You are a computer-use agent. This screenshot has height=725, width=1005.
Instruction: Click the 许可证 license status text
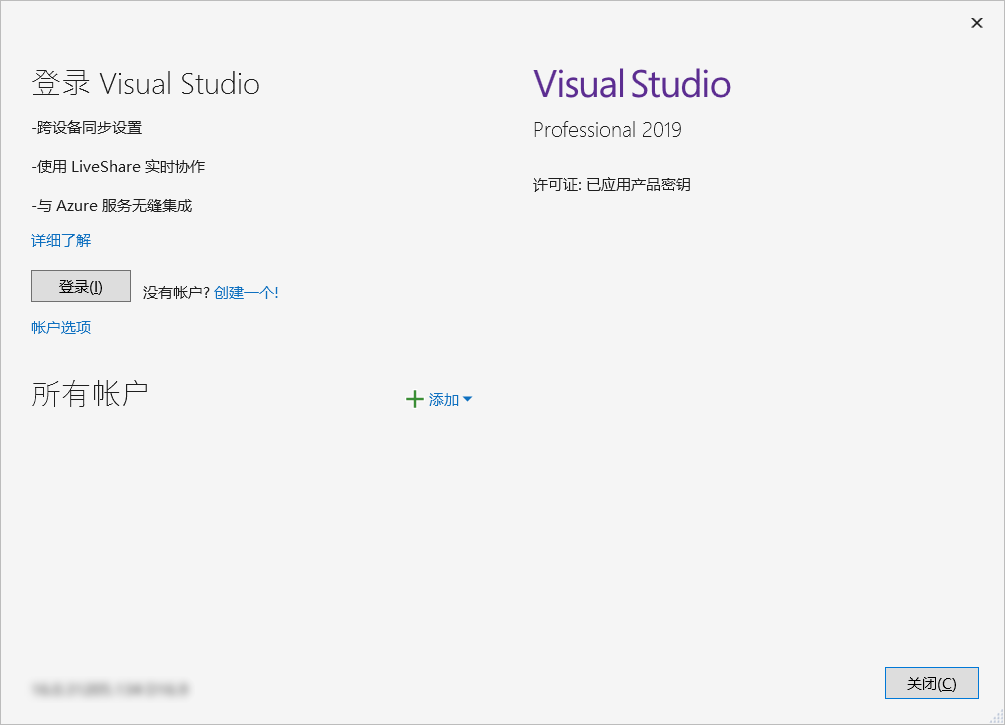coord(612,184)
